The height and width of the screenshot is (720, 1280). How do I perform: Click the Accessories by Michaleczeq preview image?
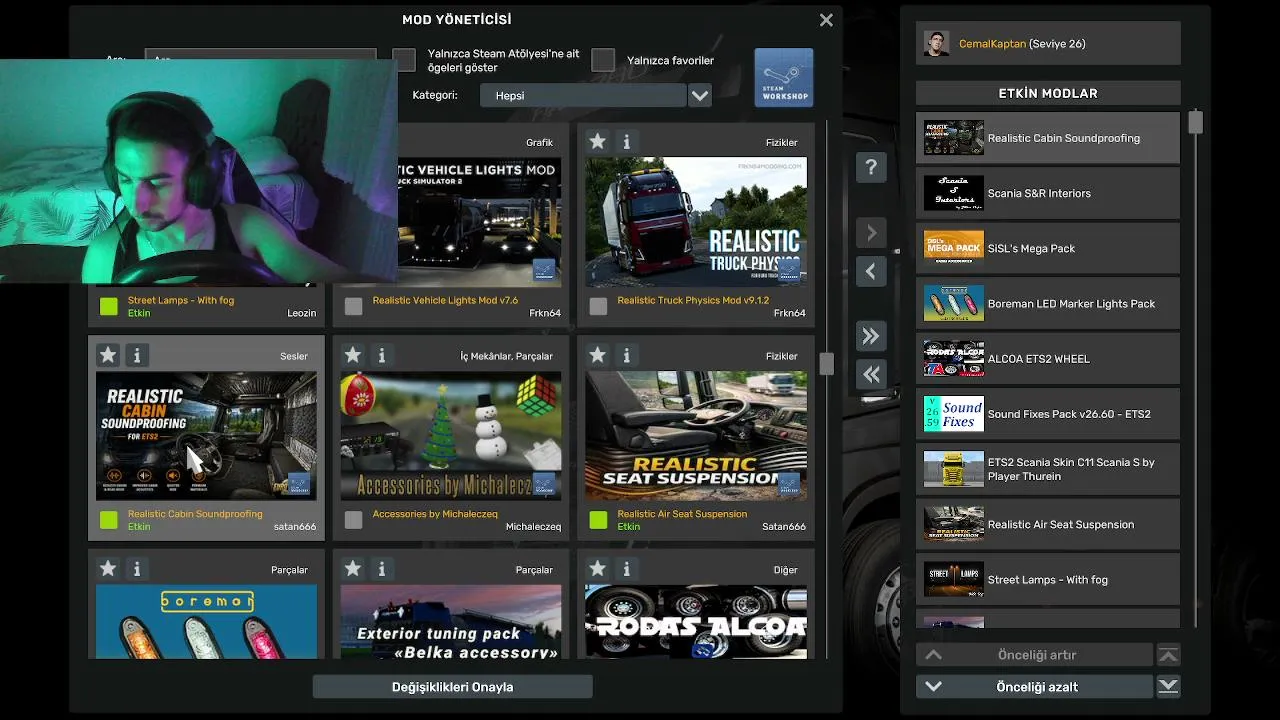(x=451, y=436)
